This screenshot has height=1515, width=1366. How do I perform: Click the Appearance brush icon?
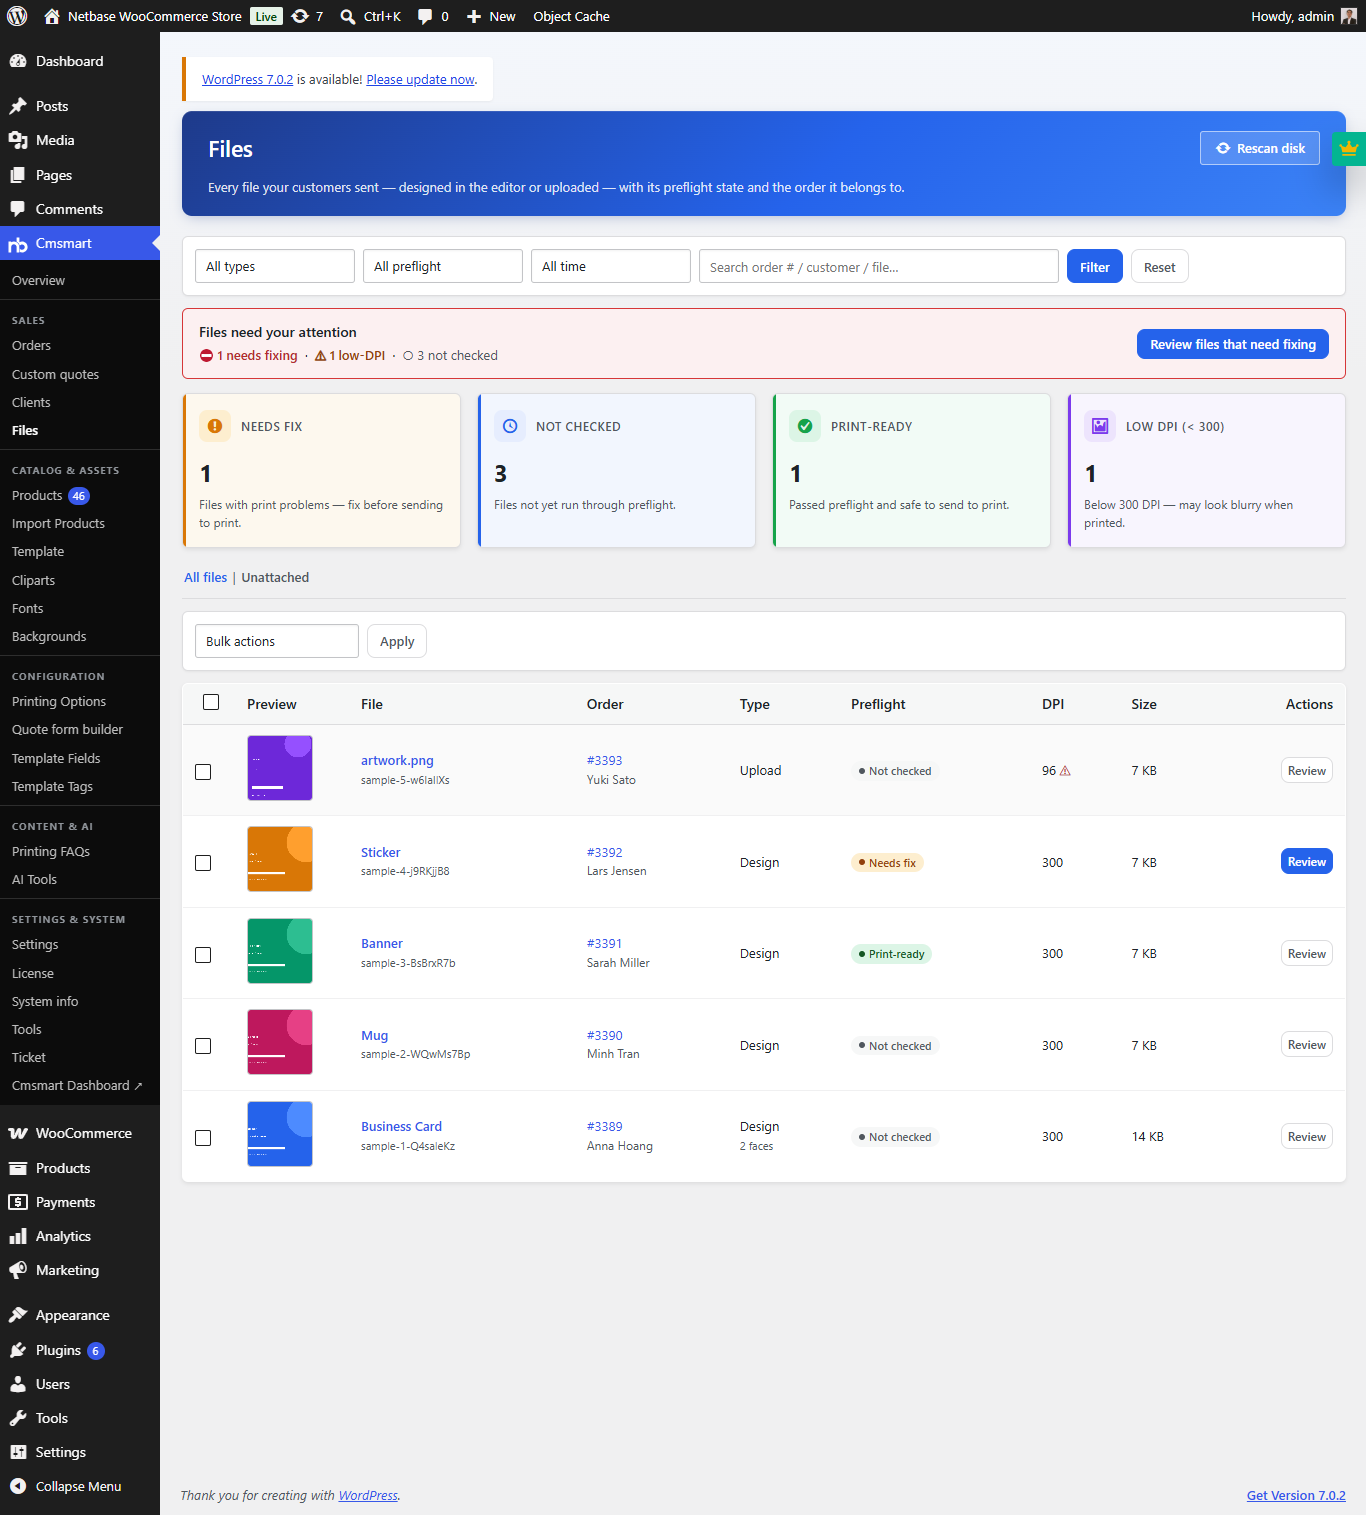point(18,1315)
